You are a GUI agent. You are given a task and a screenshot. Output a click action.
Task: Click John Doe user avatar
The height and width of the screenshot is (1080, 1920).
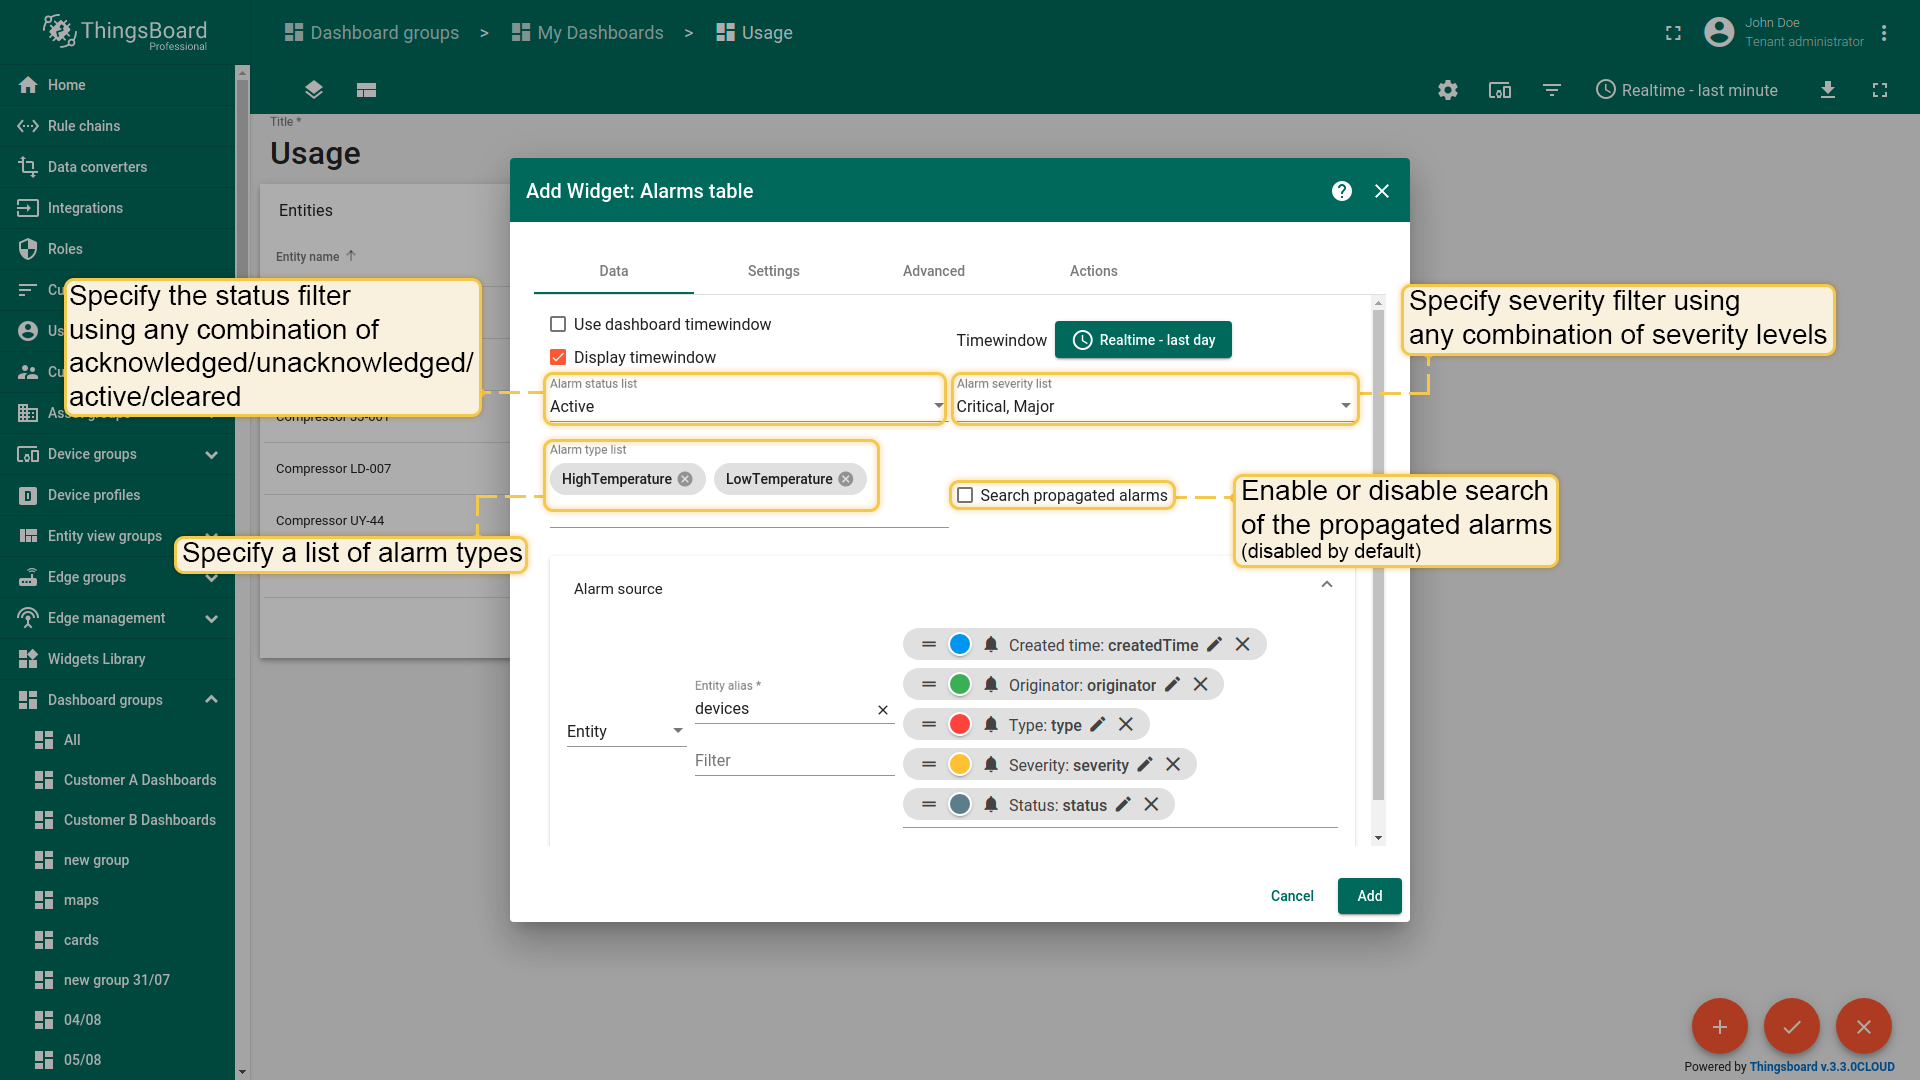pos(1719,33)
